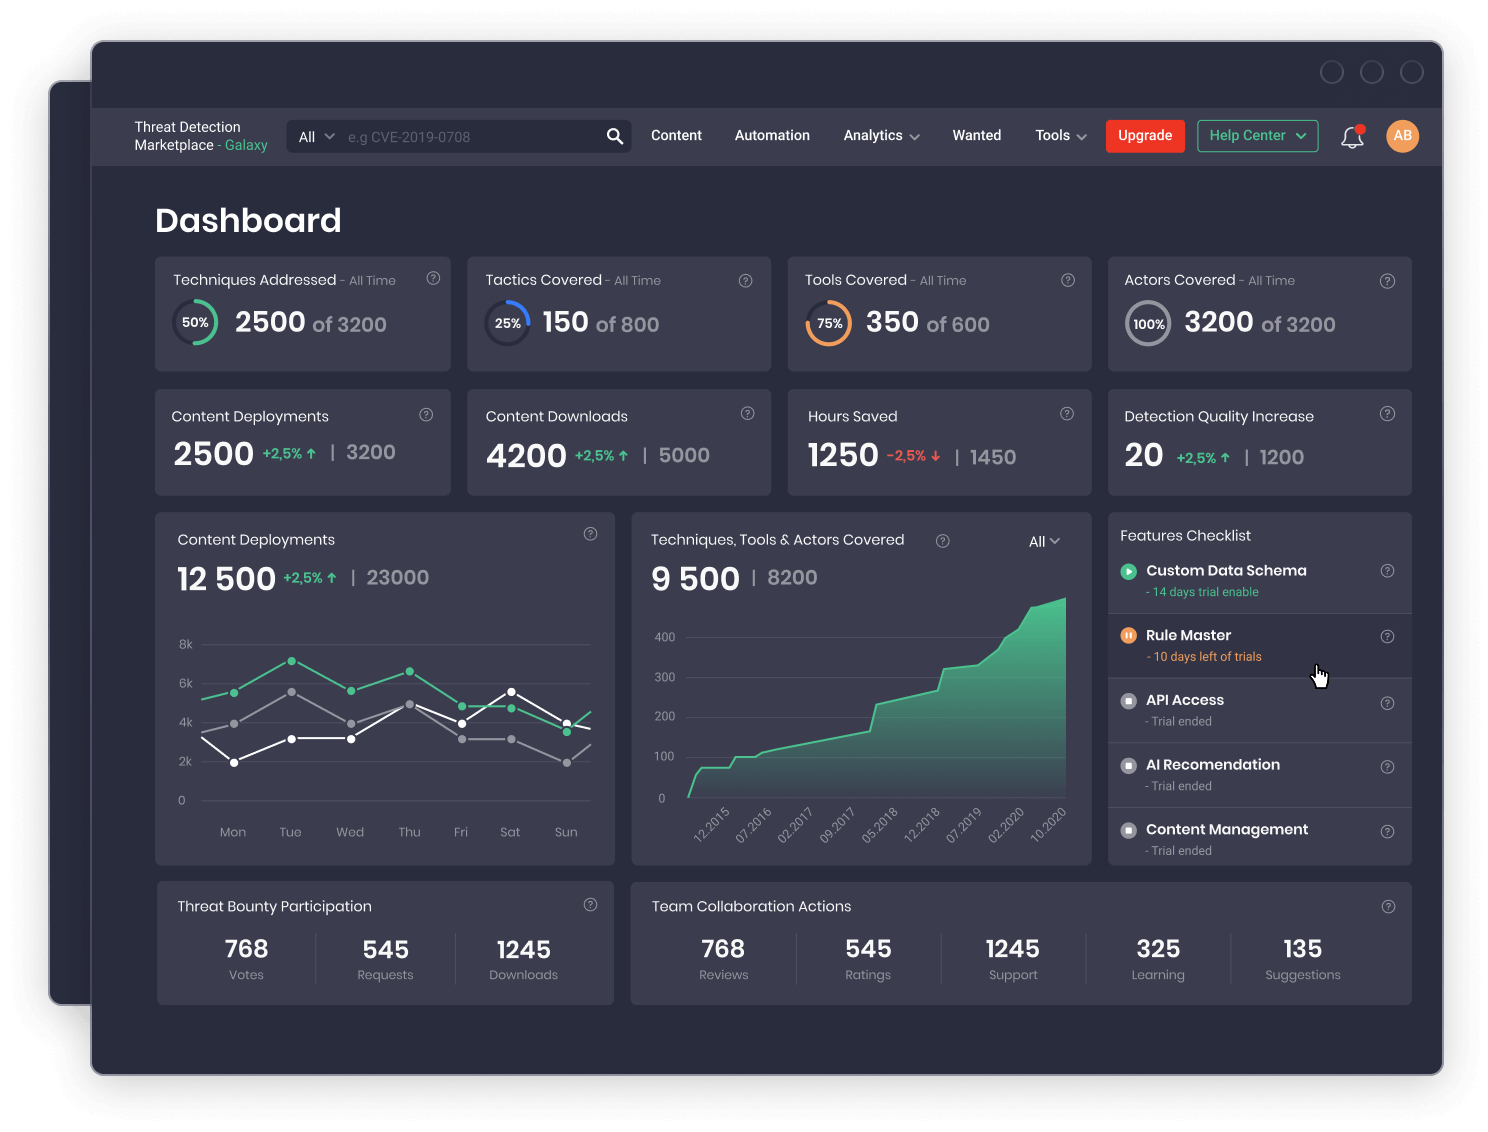Click the 1245 Support stat

coord(1013,959)
